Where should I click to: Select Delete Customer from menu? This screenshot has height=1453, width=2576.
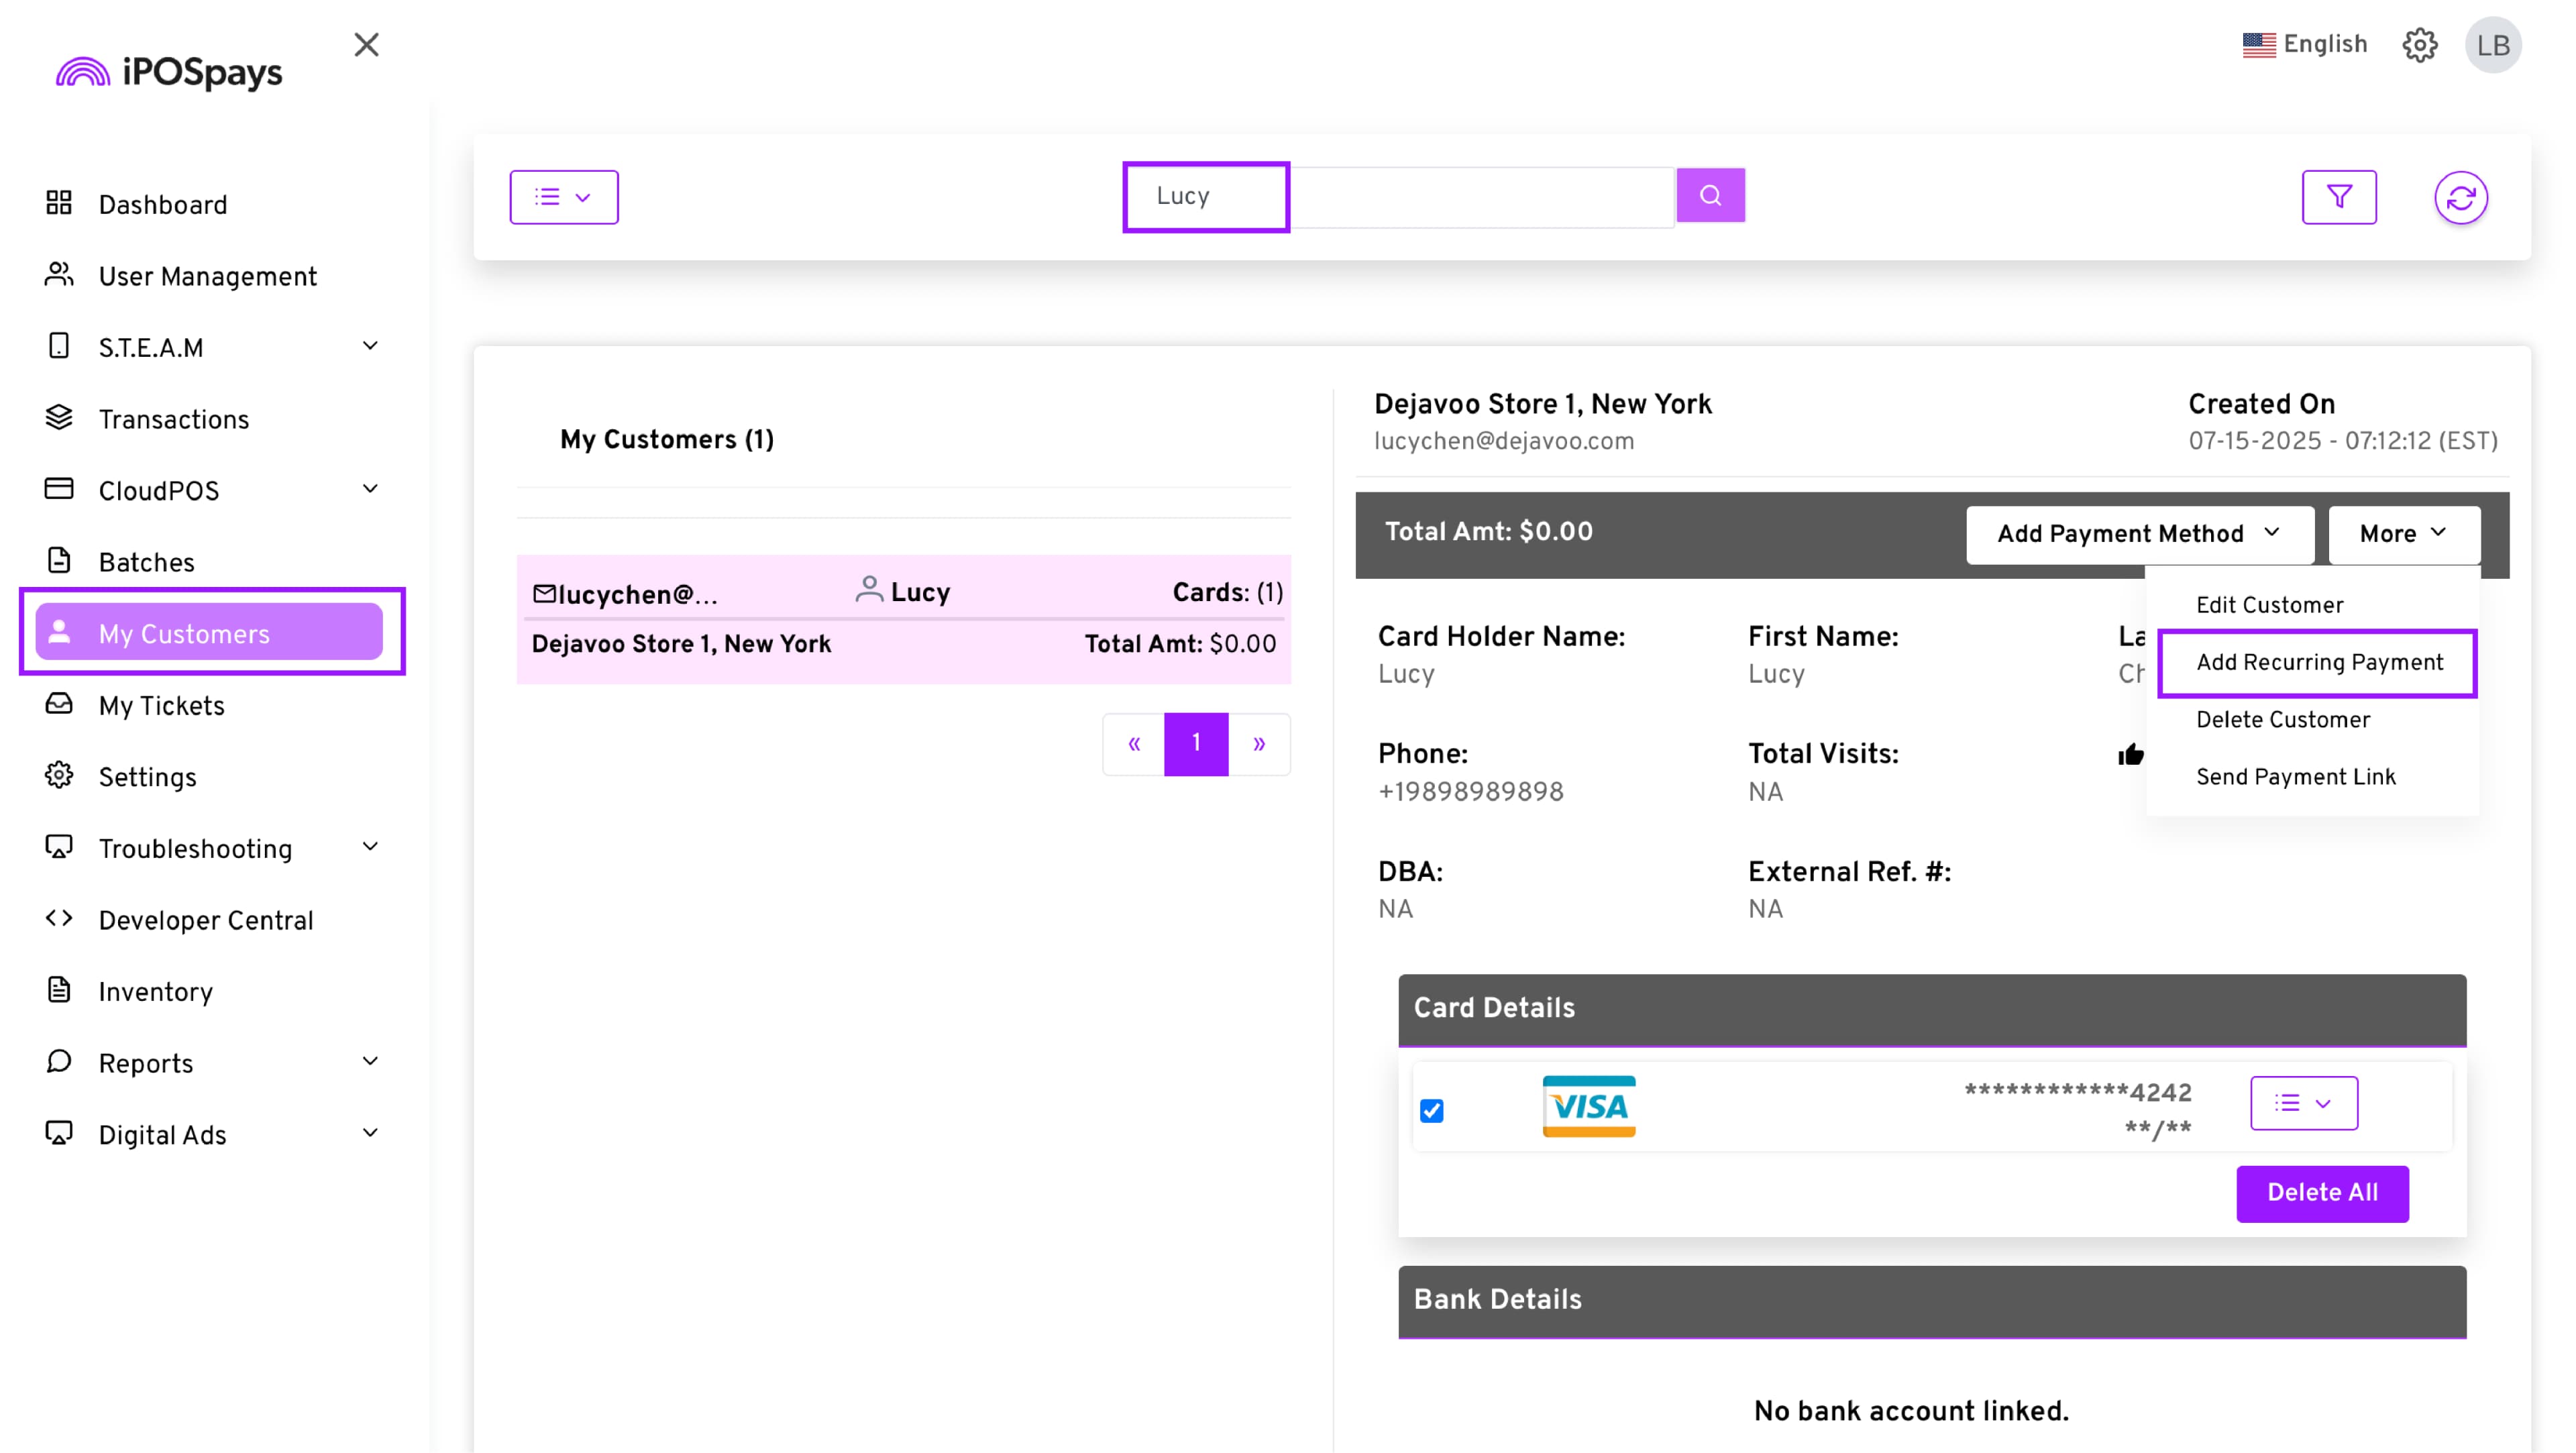click(2282, 720)
